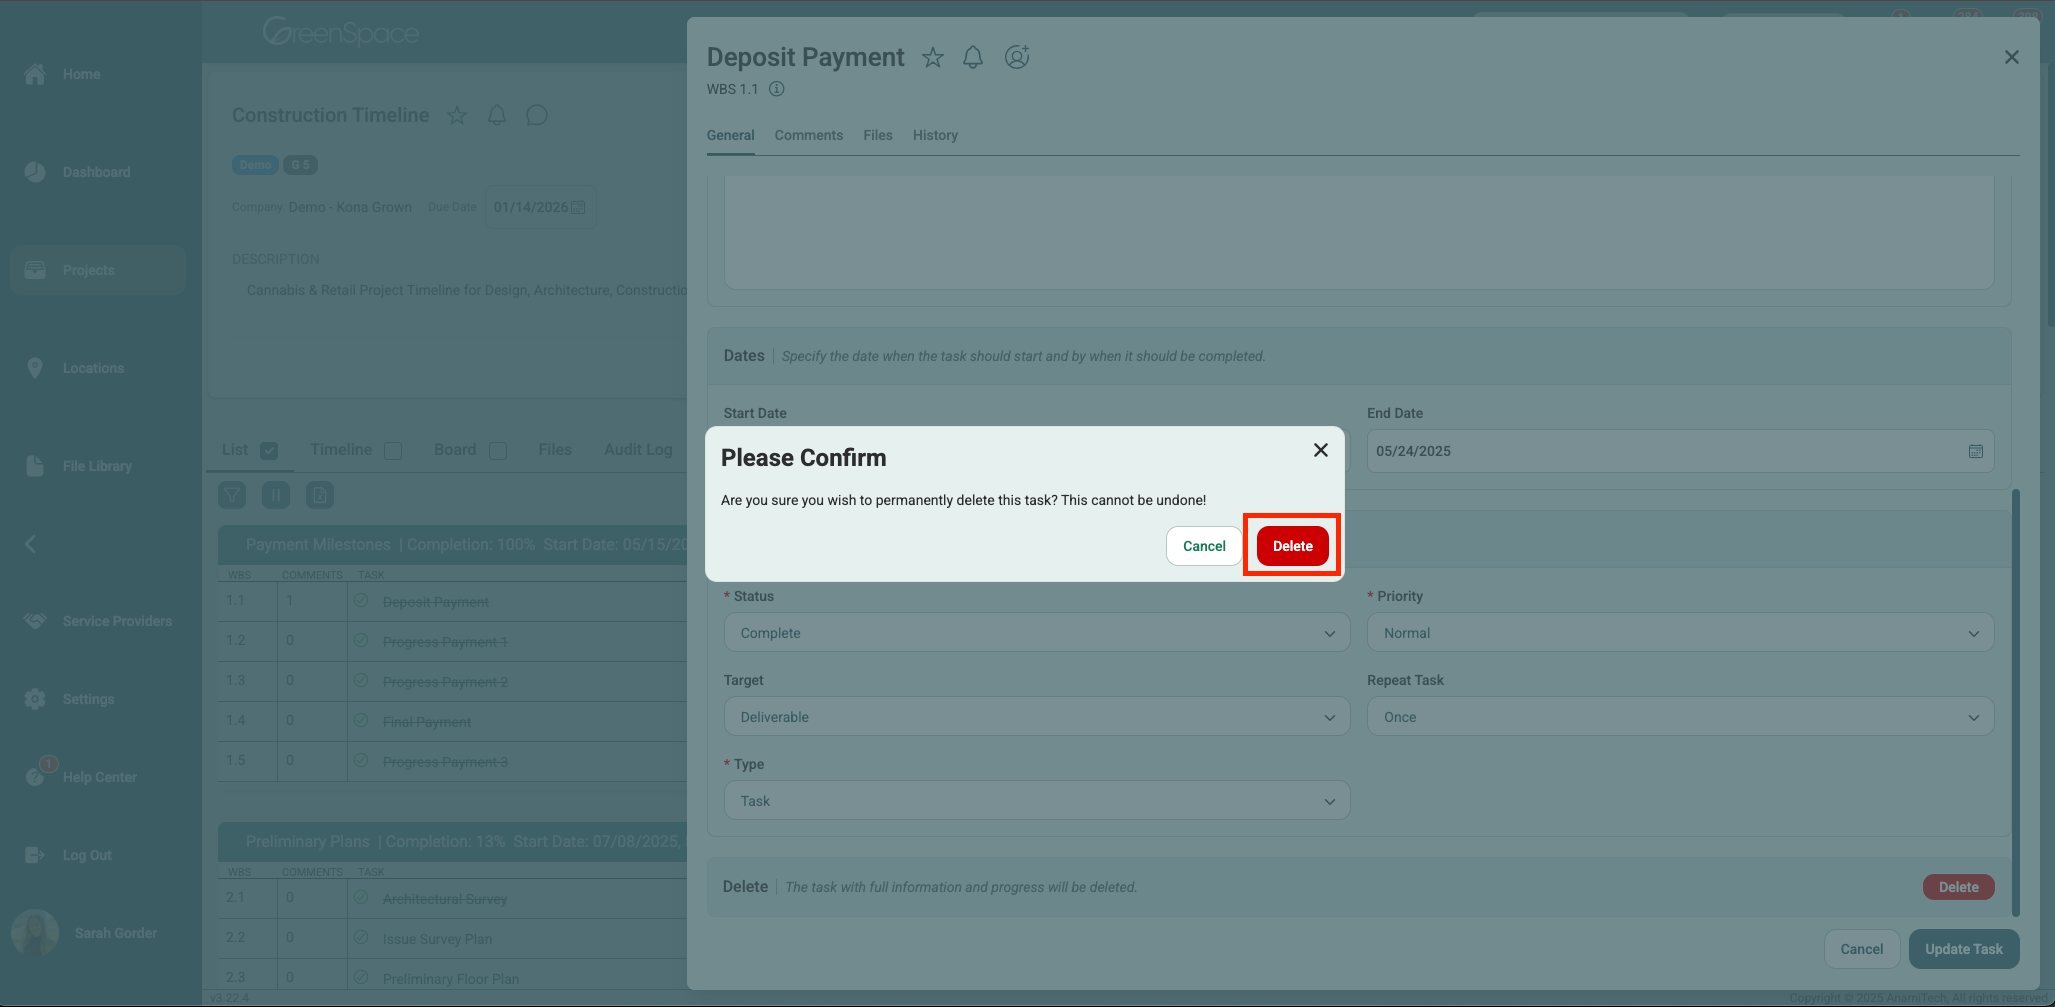Click Sarah Gorder profile avatar

coord(35,933)
